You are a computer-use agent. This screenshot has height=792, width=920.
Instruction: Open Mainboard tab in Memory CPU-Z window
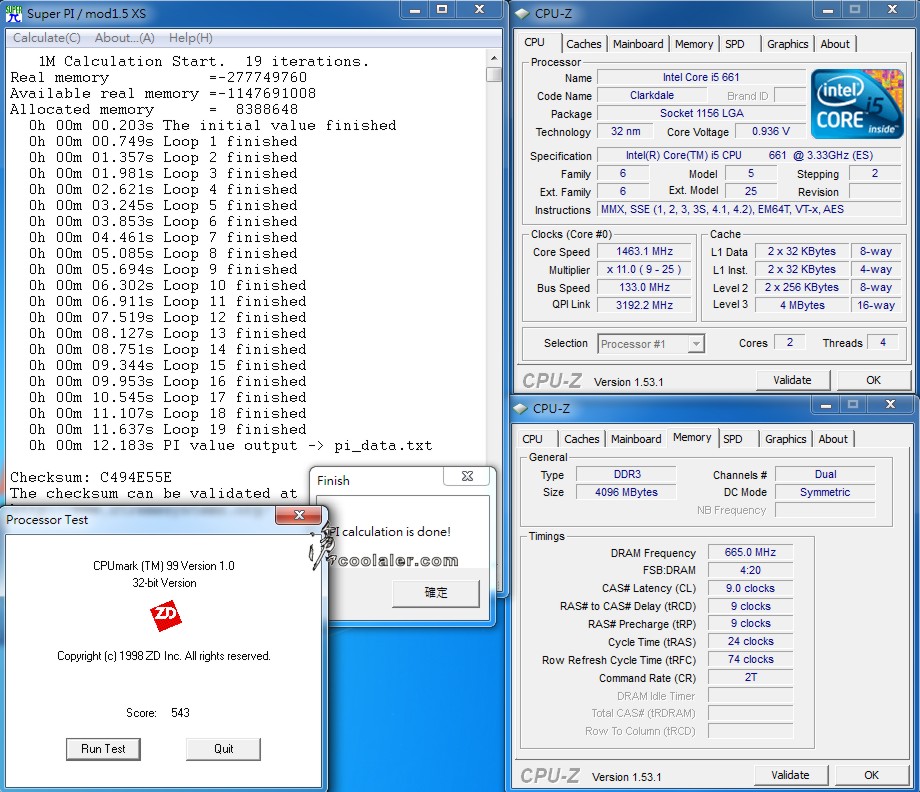coord(636,439)
